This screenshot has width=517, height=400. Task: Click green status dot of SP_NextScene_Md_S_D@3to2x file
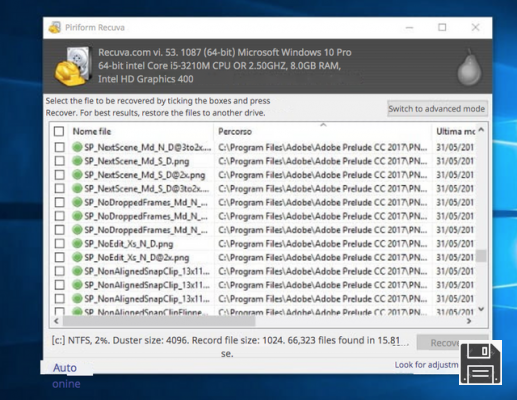tap(77, 188)
